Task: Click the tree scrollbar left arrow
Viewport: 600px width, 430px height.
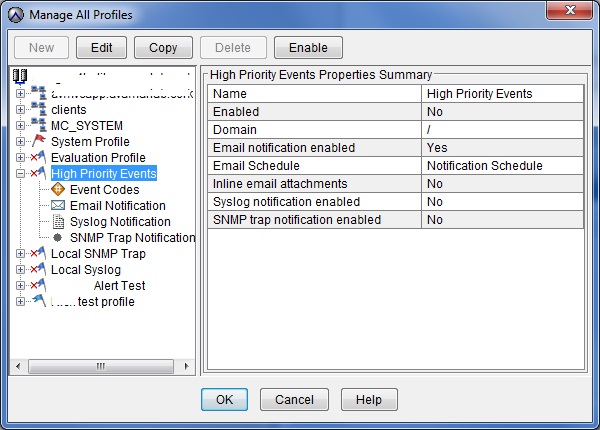Action: [x=18, y=366]
